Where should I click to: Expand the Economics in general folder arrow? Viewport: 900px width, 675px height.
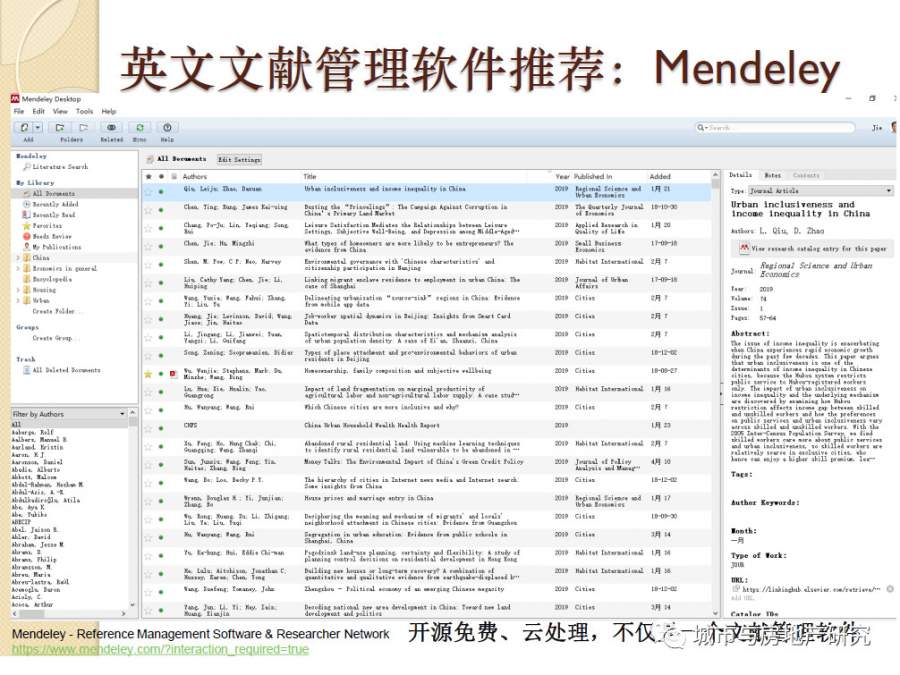[x=18, y=269]
